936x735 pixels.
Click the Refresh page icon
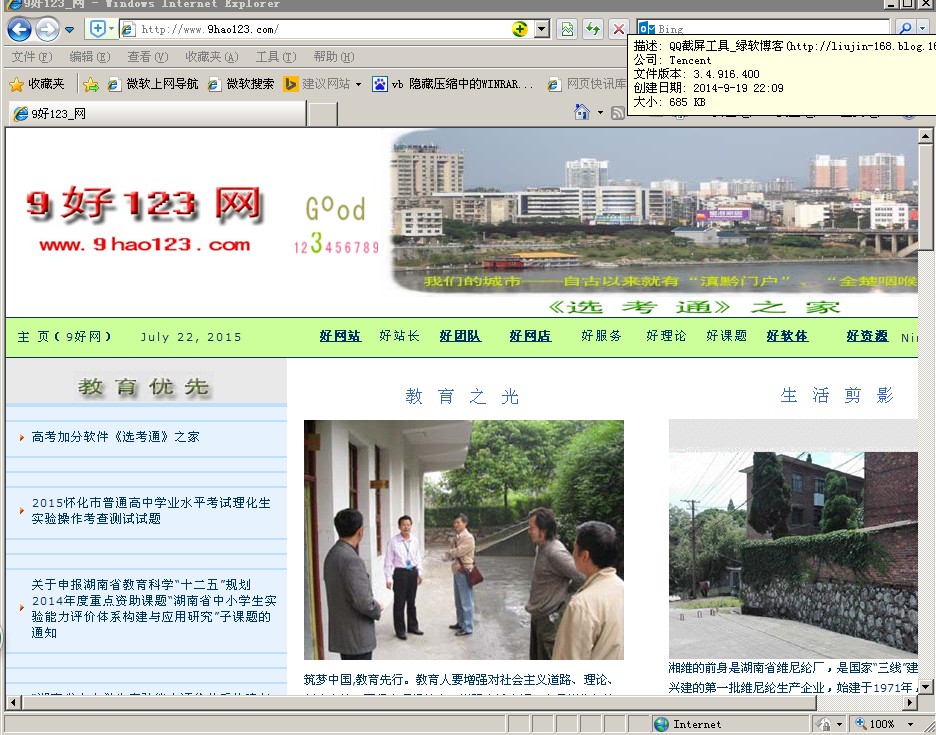point(593,29)
